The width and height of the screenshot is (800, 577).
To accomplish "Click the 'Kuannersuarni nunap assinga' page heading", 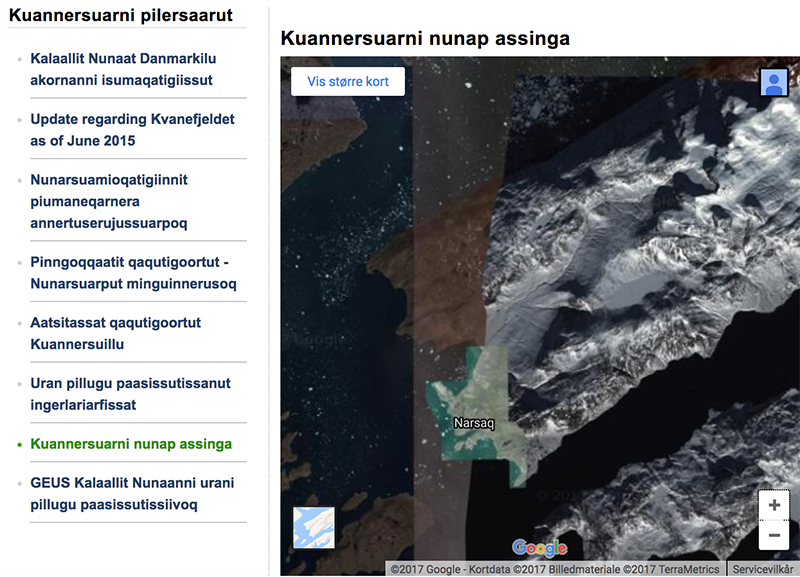I will point(425,39).
